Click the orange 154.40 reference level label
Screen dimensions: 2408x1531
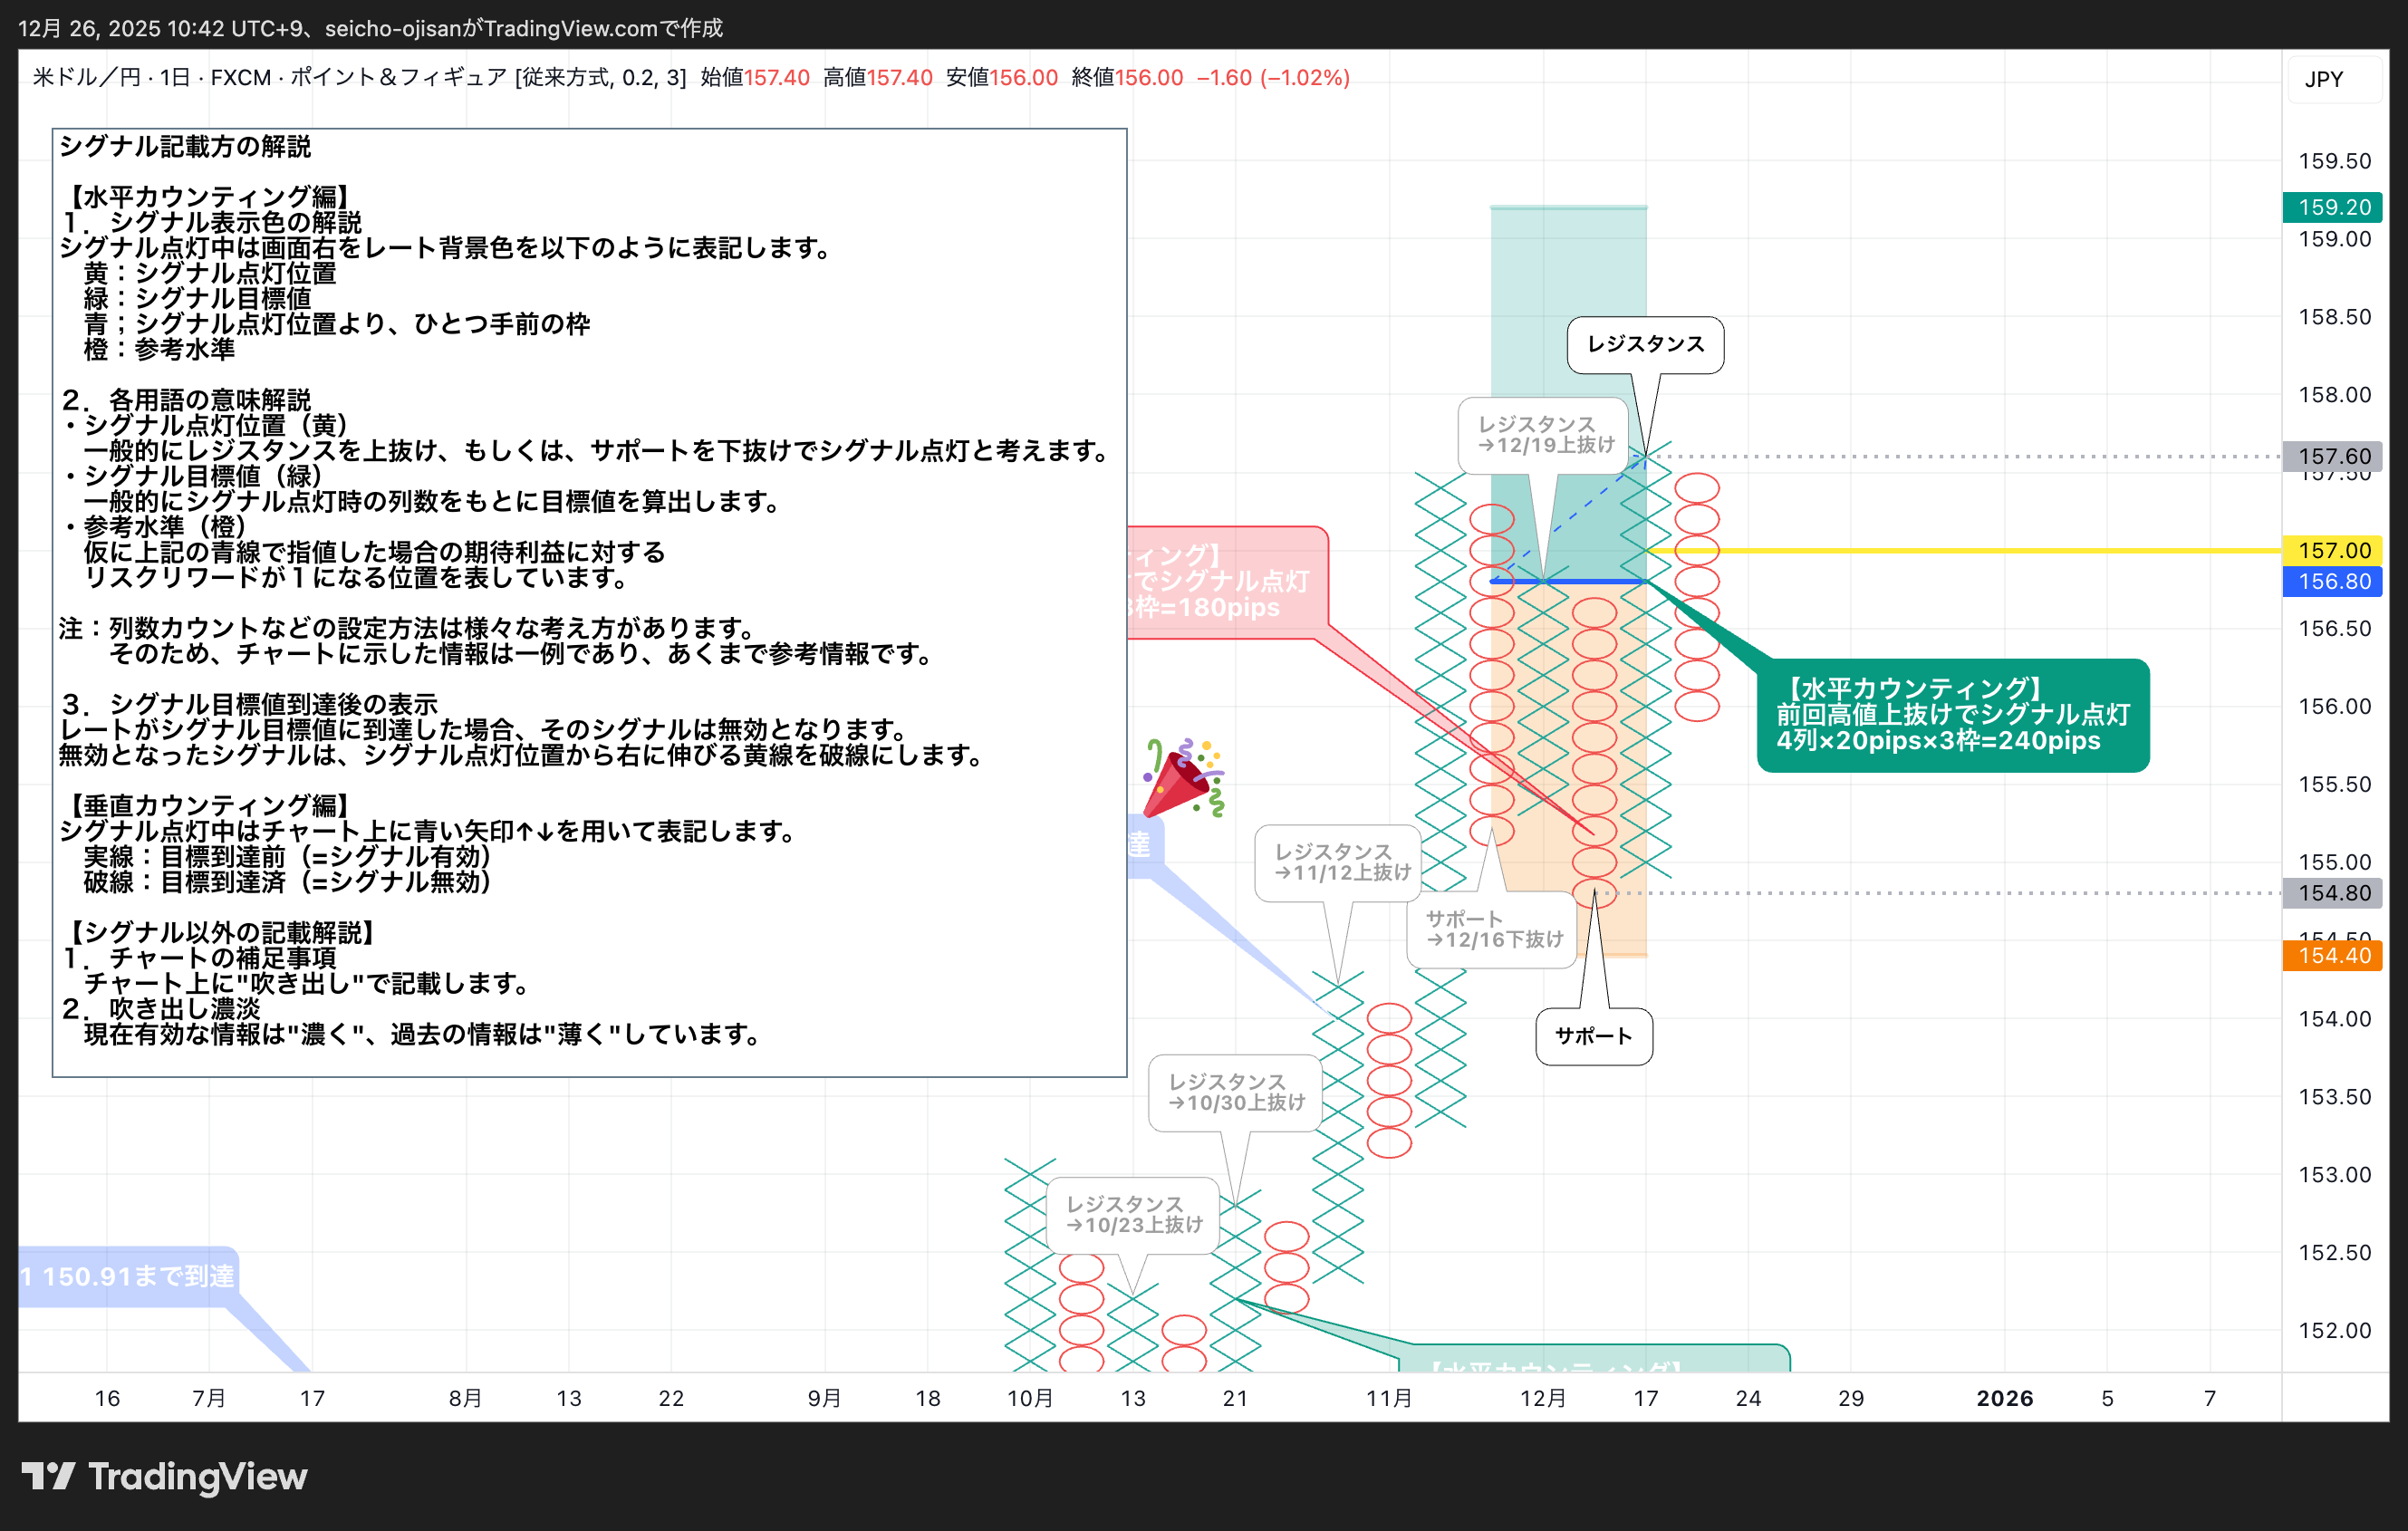coord(2333,955)
